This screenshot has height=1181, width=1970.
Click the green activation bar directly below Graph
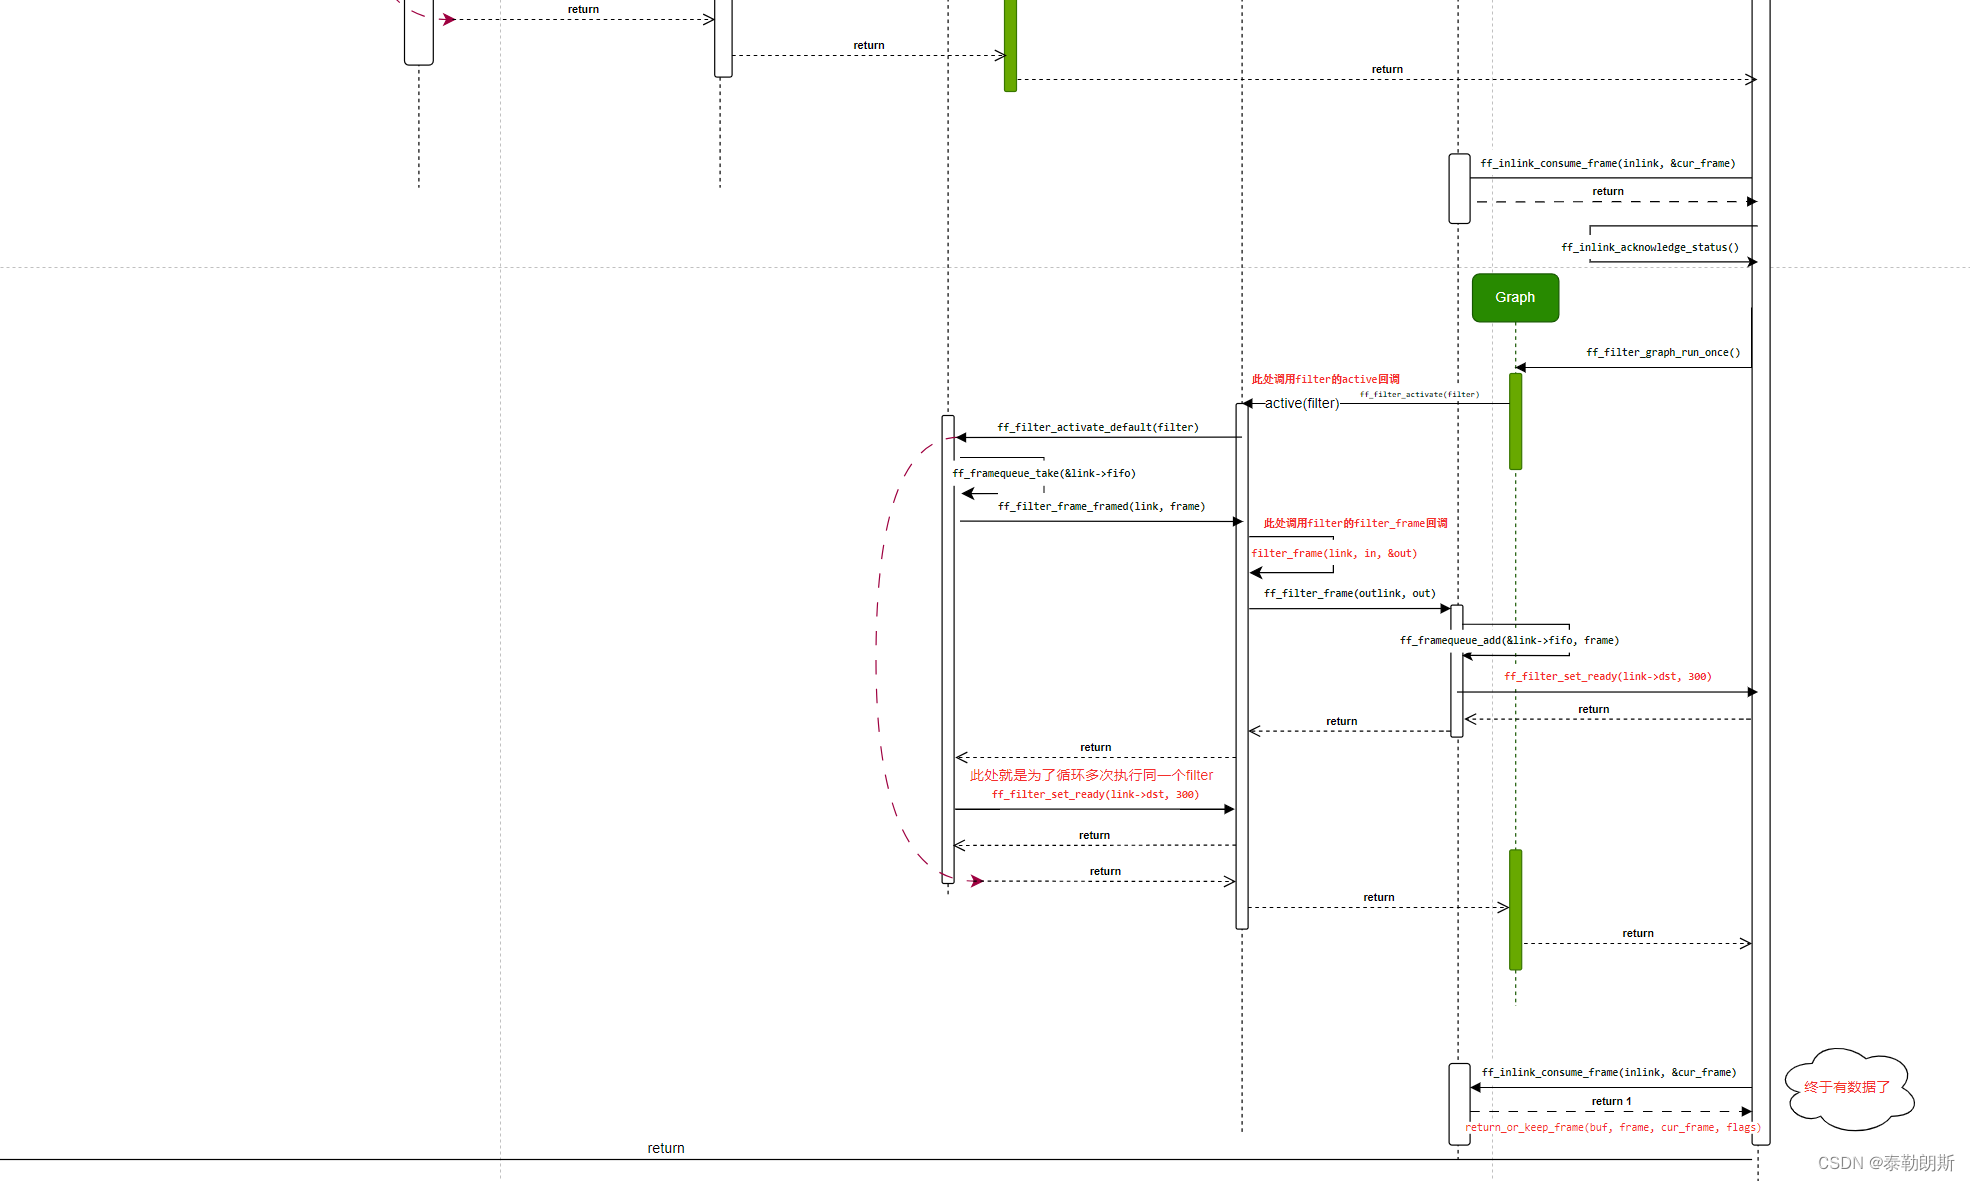1515,421
